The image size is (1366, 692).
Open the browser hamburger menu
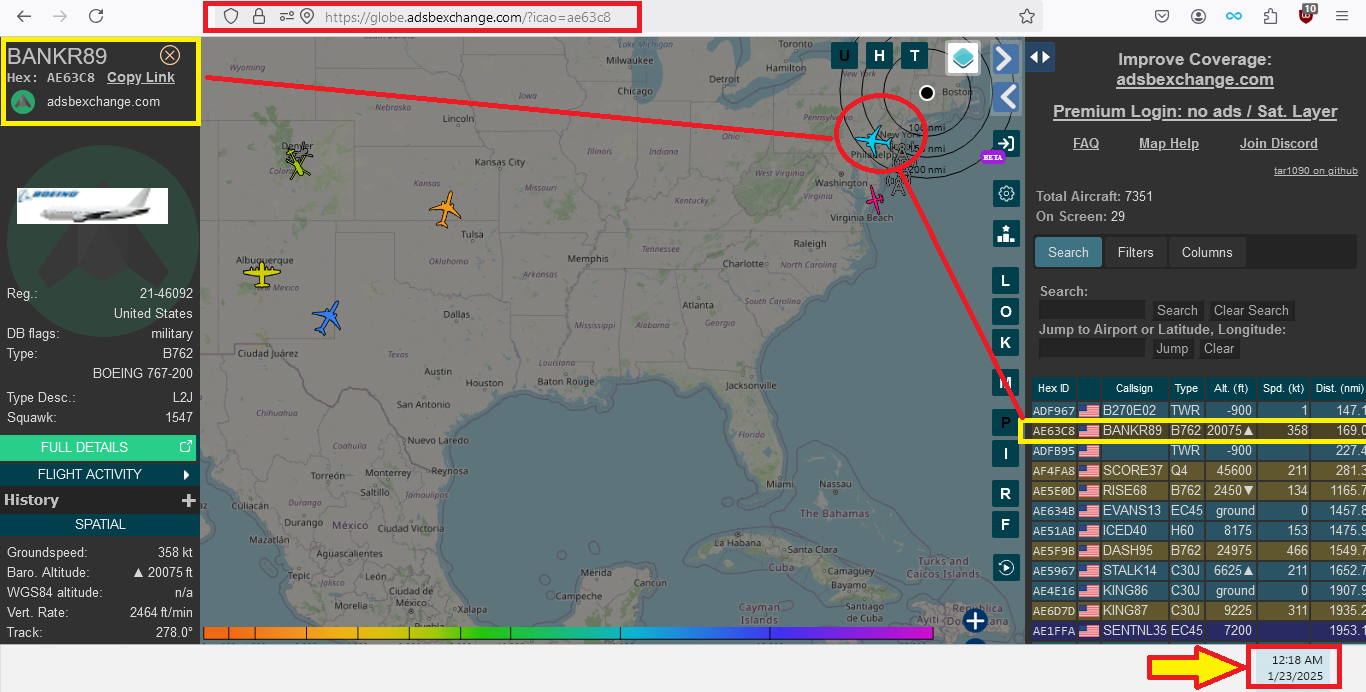click(1342, 16)
